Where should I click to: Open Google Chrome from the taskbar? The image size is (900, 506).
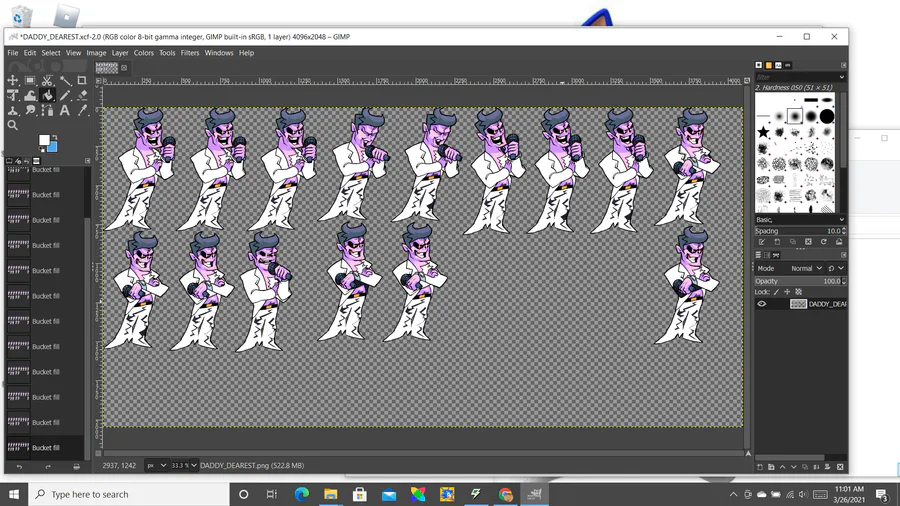[505, 494]
